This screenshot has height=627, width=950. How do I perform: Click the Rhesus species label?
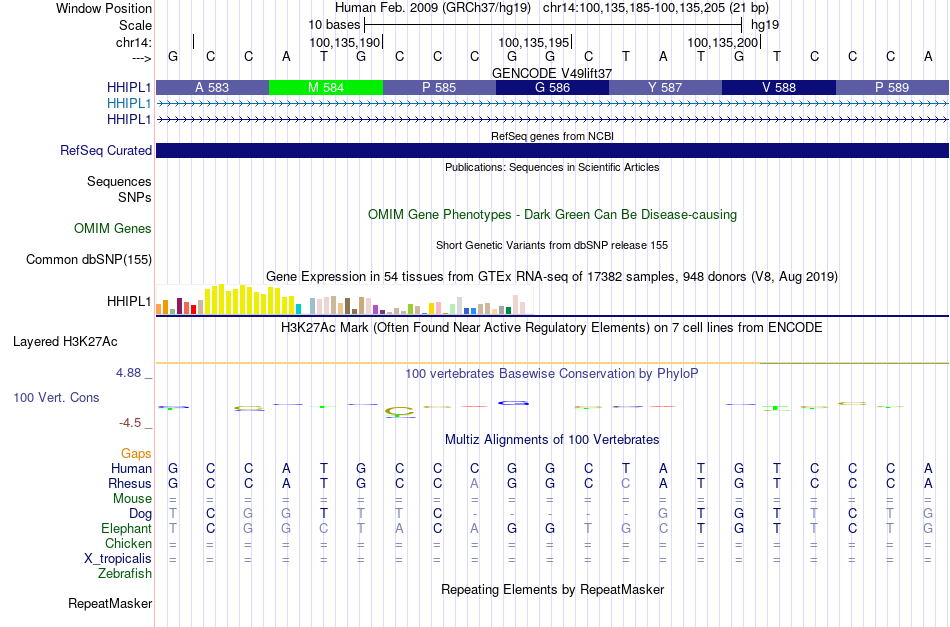130,484
